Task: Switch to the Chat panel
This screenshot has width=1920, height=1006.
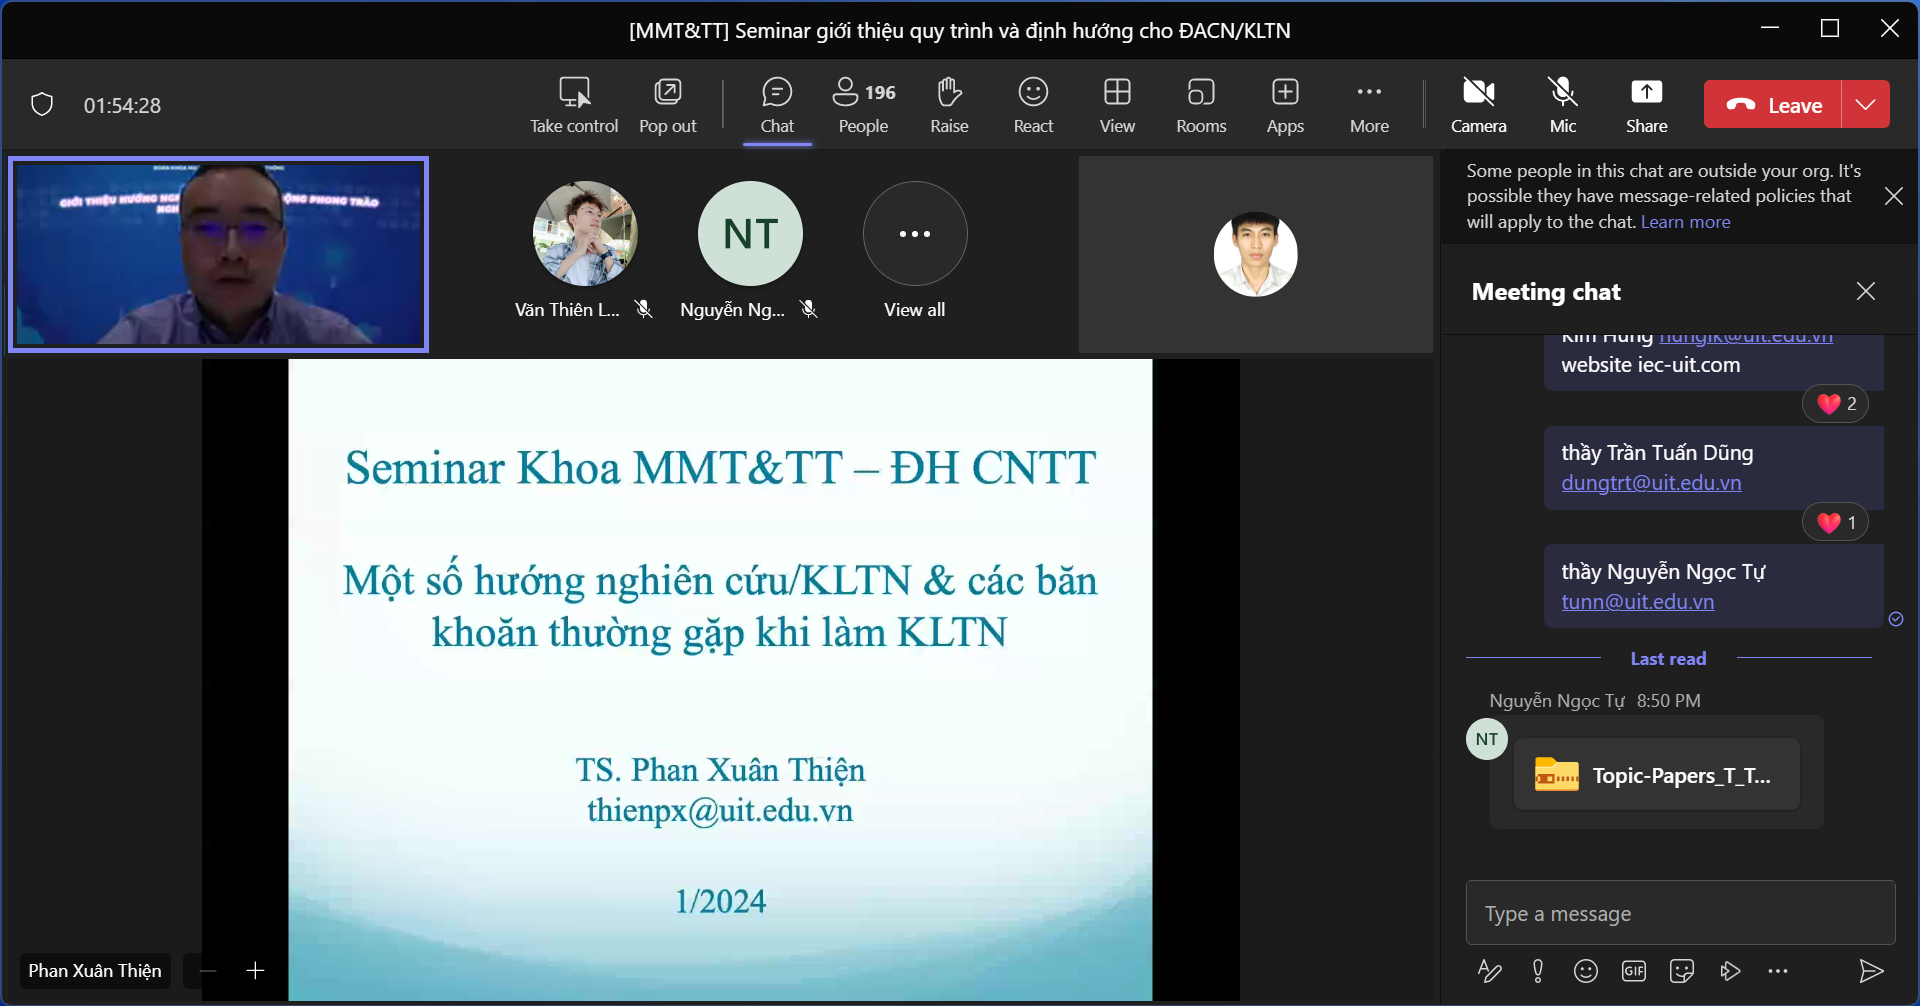Action: coord(777,103)
